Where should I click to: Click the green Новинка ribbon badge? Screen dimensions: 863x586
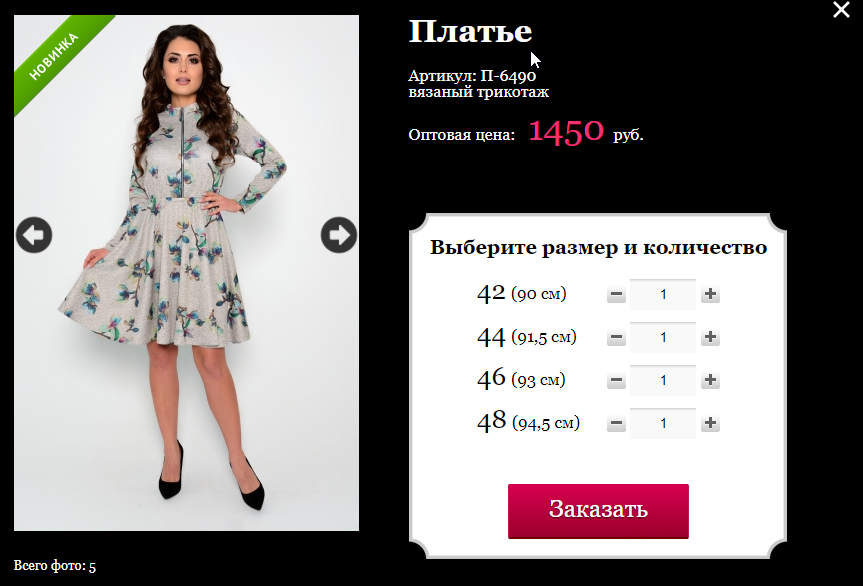(x=55, y=57)
